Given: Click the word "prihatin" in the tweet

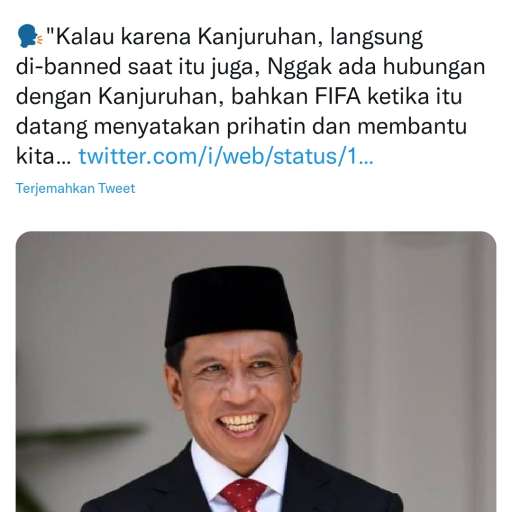Looking at the screenshot, I should [x=266, y=127].
